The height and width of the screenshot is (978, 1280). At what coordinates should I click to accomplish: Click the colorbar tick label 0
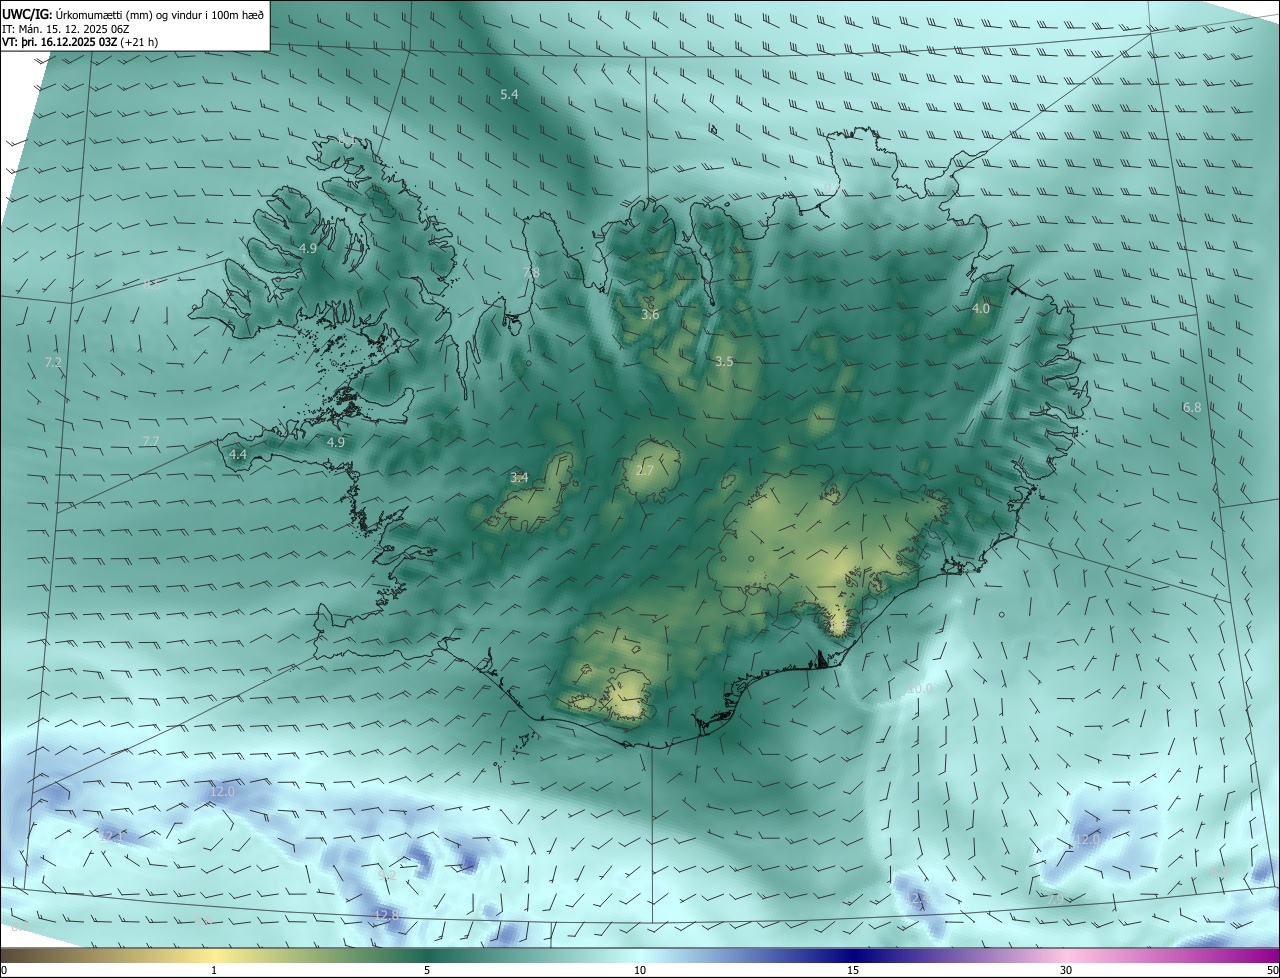coord(3,970)
